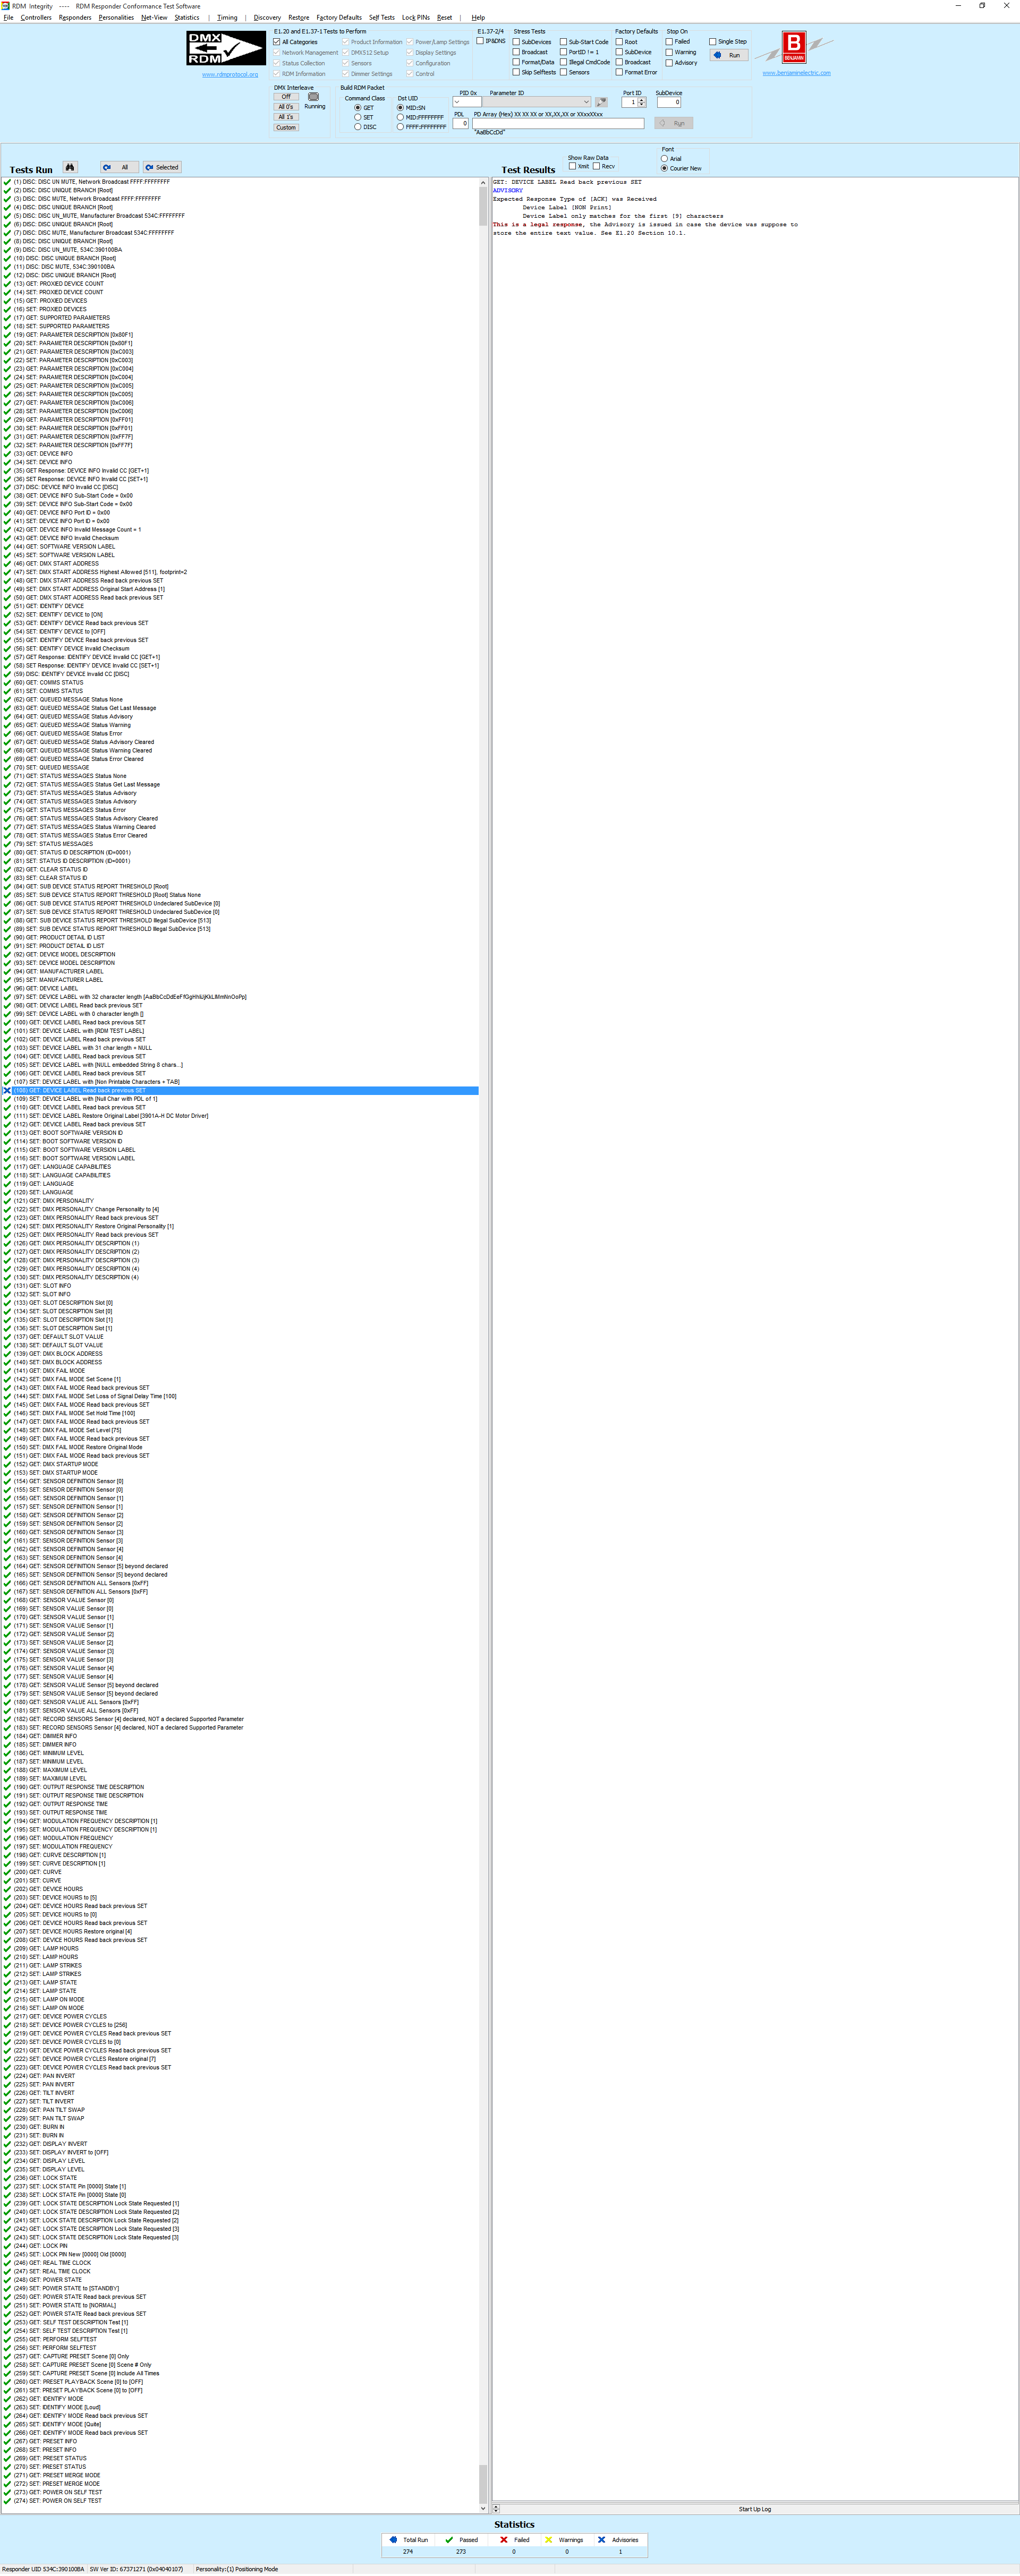Open the www.rdmprotocol.org link

point(230,74)
